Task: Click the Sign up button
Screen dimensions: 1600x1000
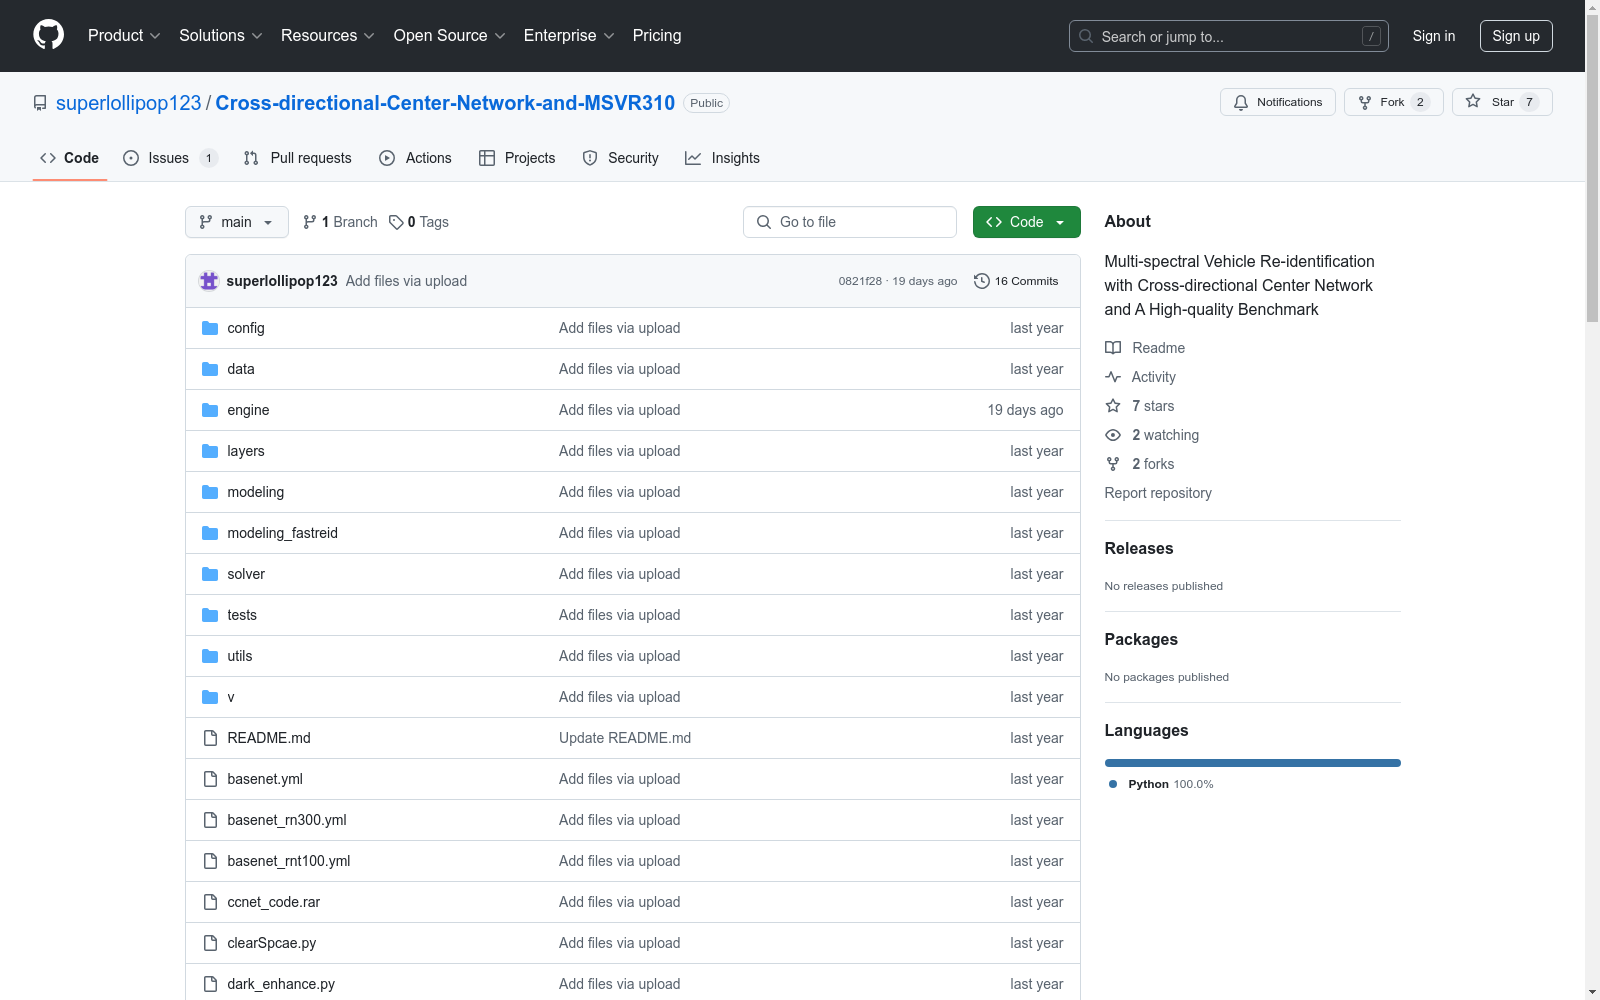Action: pos(1515,36)
